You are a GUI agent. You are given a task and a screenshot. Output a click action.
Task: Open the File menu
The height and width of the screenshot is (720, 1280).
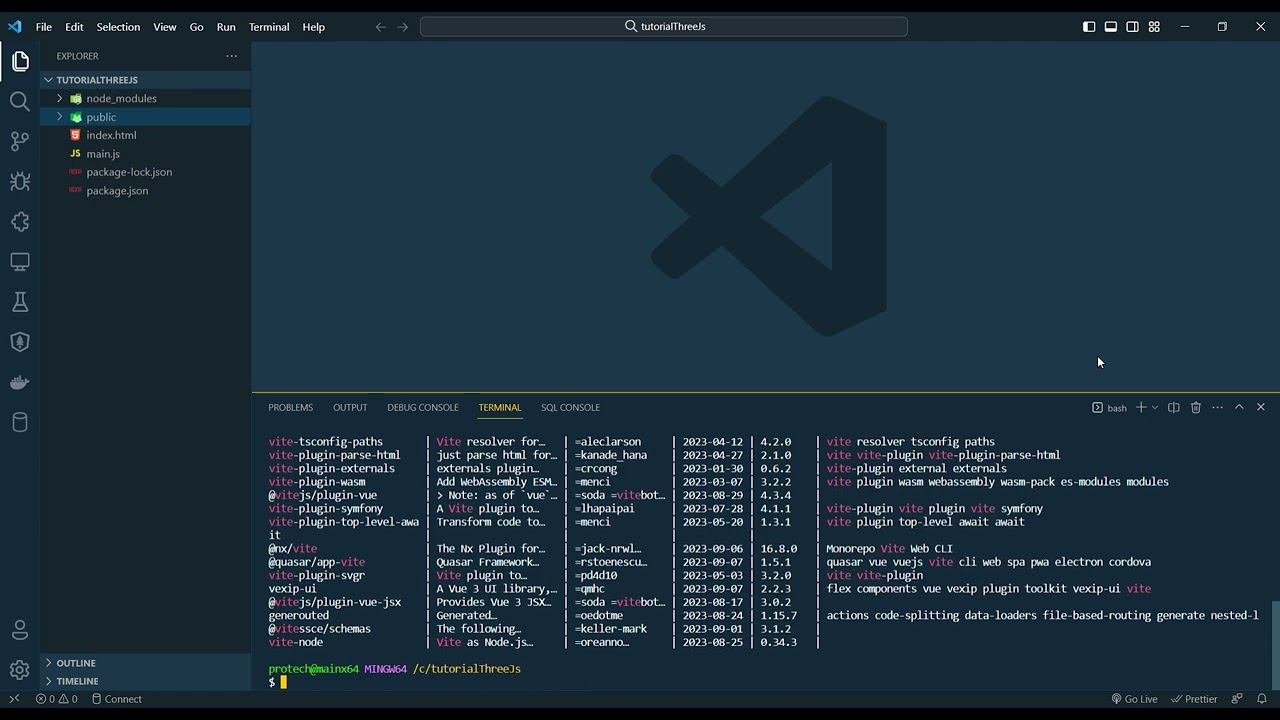tap(44, 27)
